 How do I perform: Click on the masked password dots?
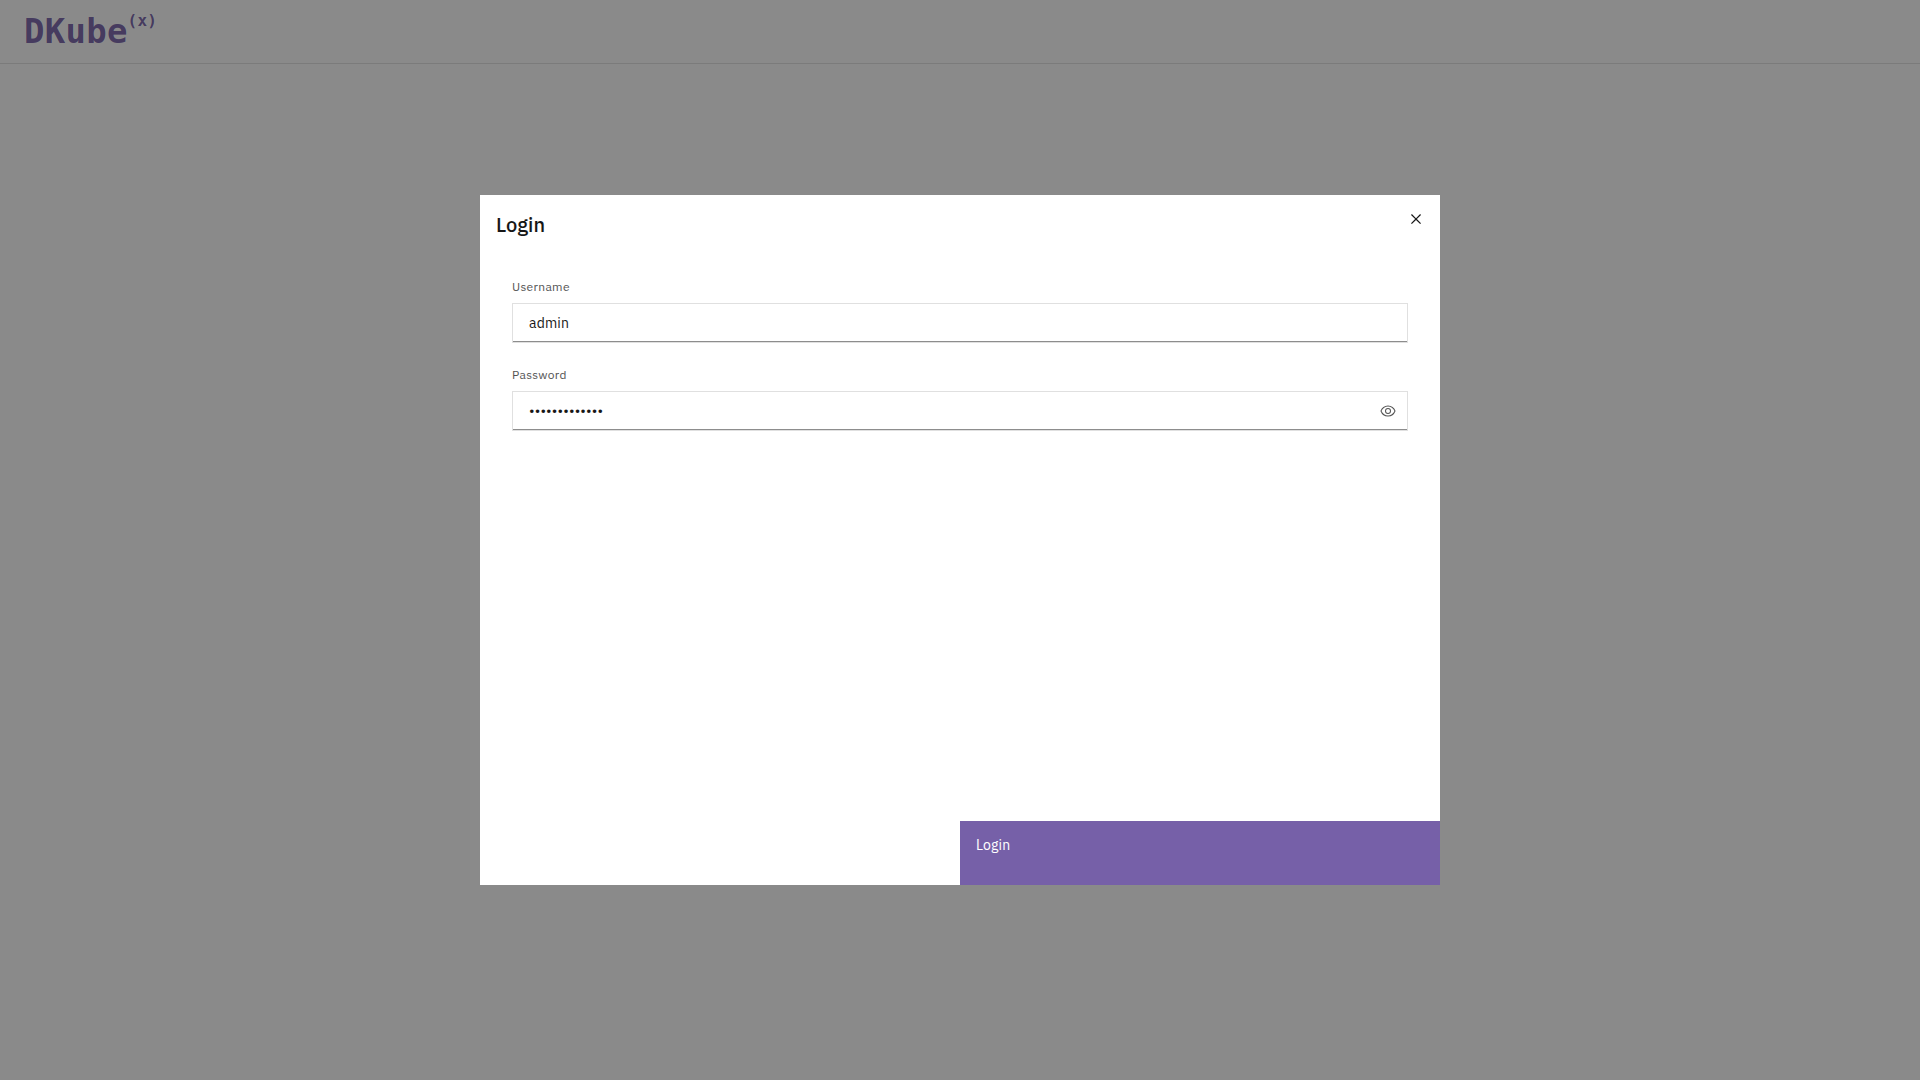[x=565, y=411]
